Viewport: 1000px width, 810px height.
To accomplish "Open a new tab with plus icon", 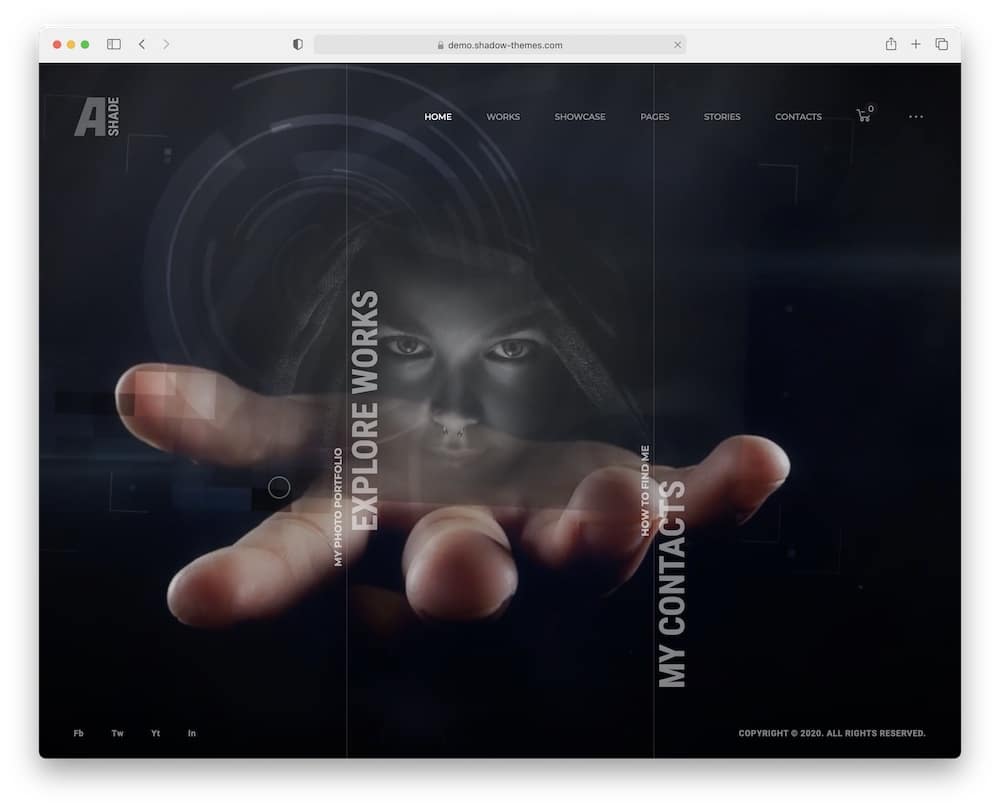I will click(x=916, y=44).
